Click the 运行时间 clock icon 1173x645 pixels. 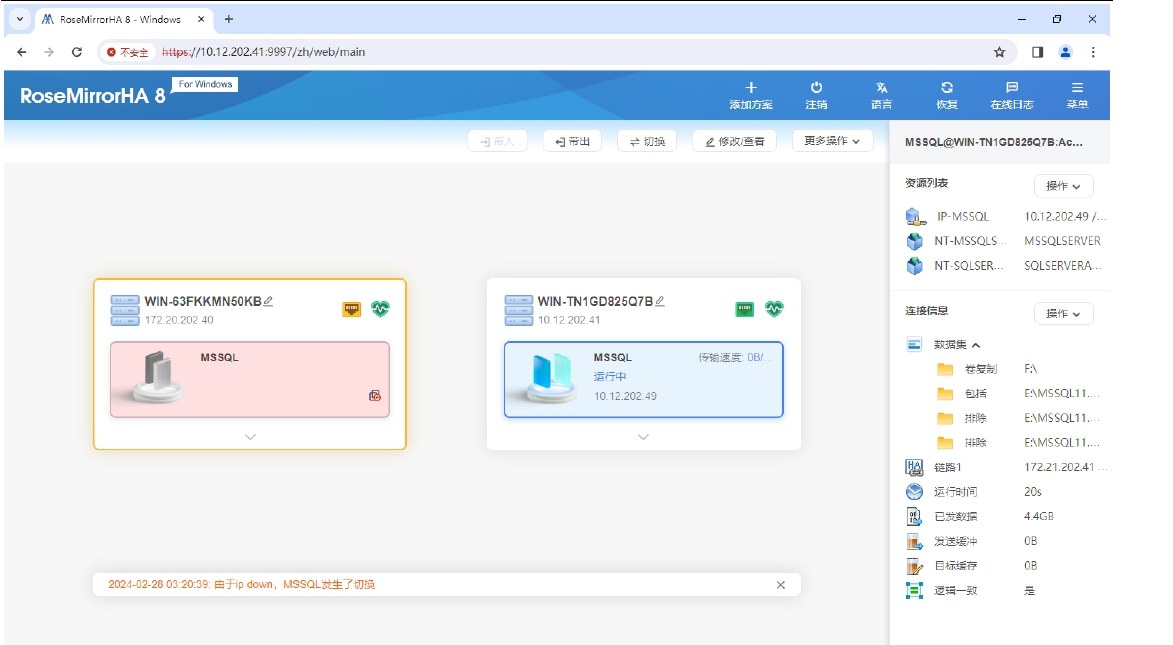(914, 492)
